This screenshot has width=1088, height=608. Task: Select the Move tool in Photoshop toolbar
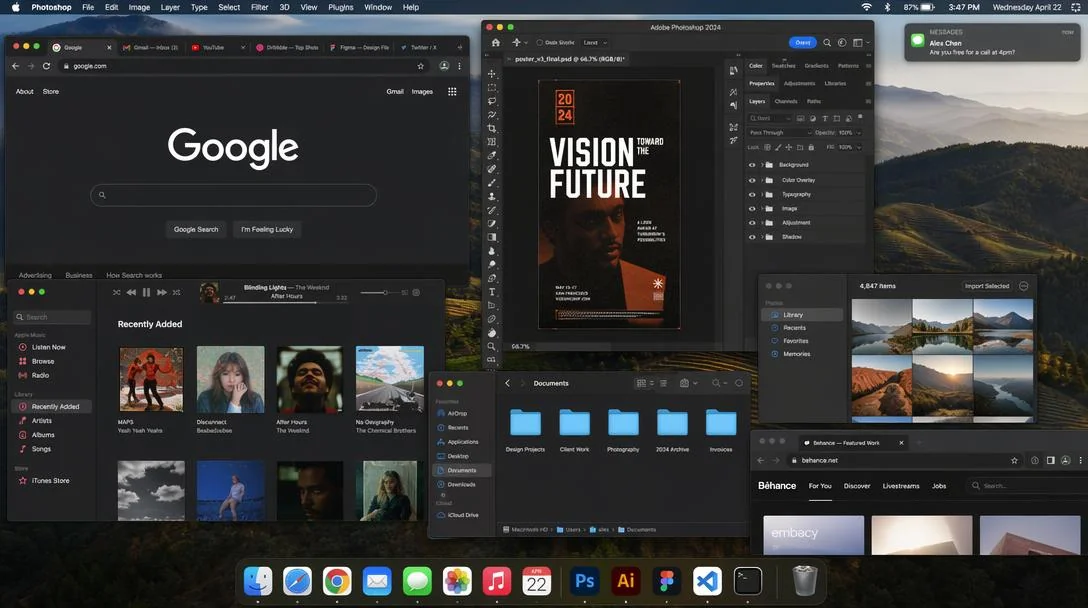click(492, 74)
